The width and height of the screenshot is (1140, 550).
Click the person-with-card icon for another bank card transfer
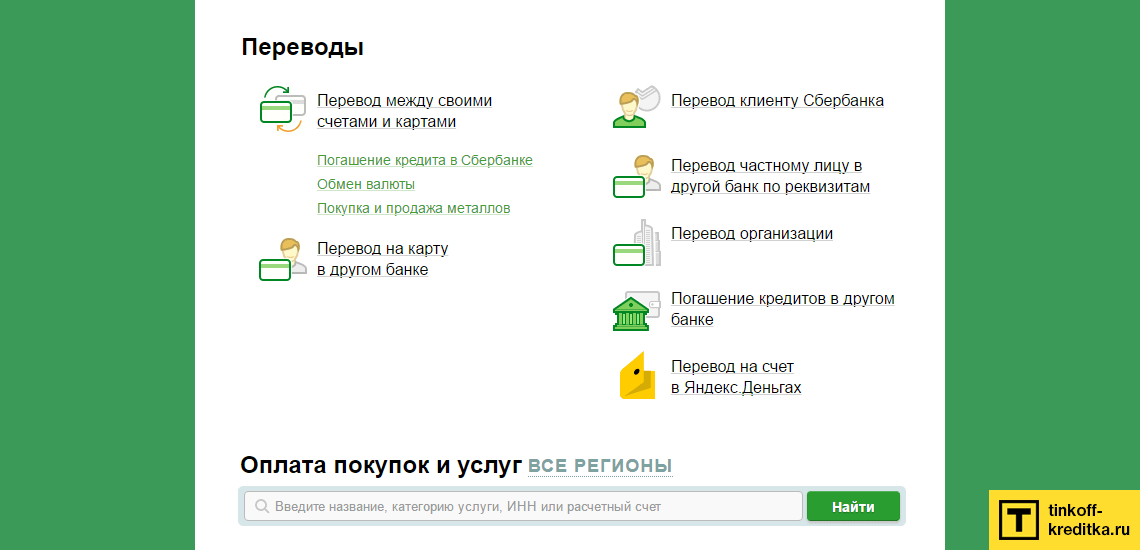(x=283, y=260)
